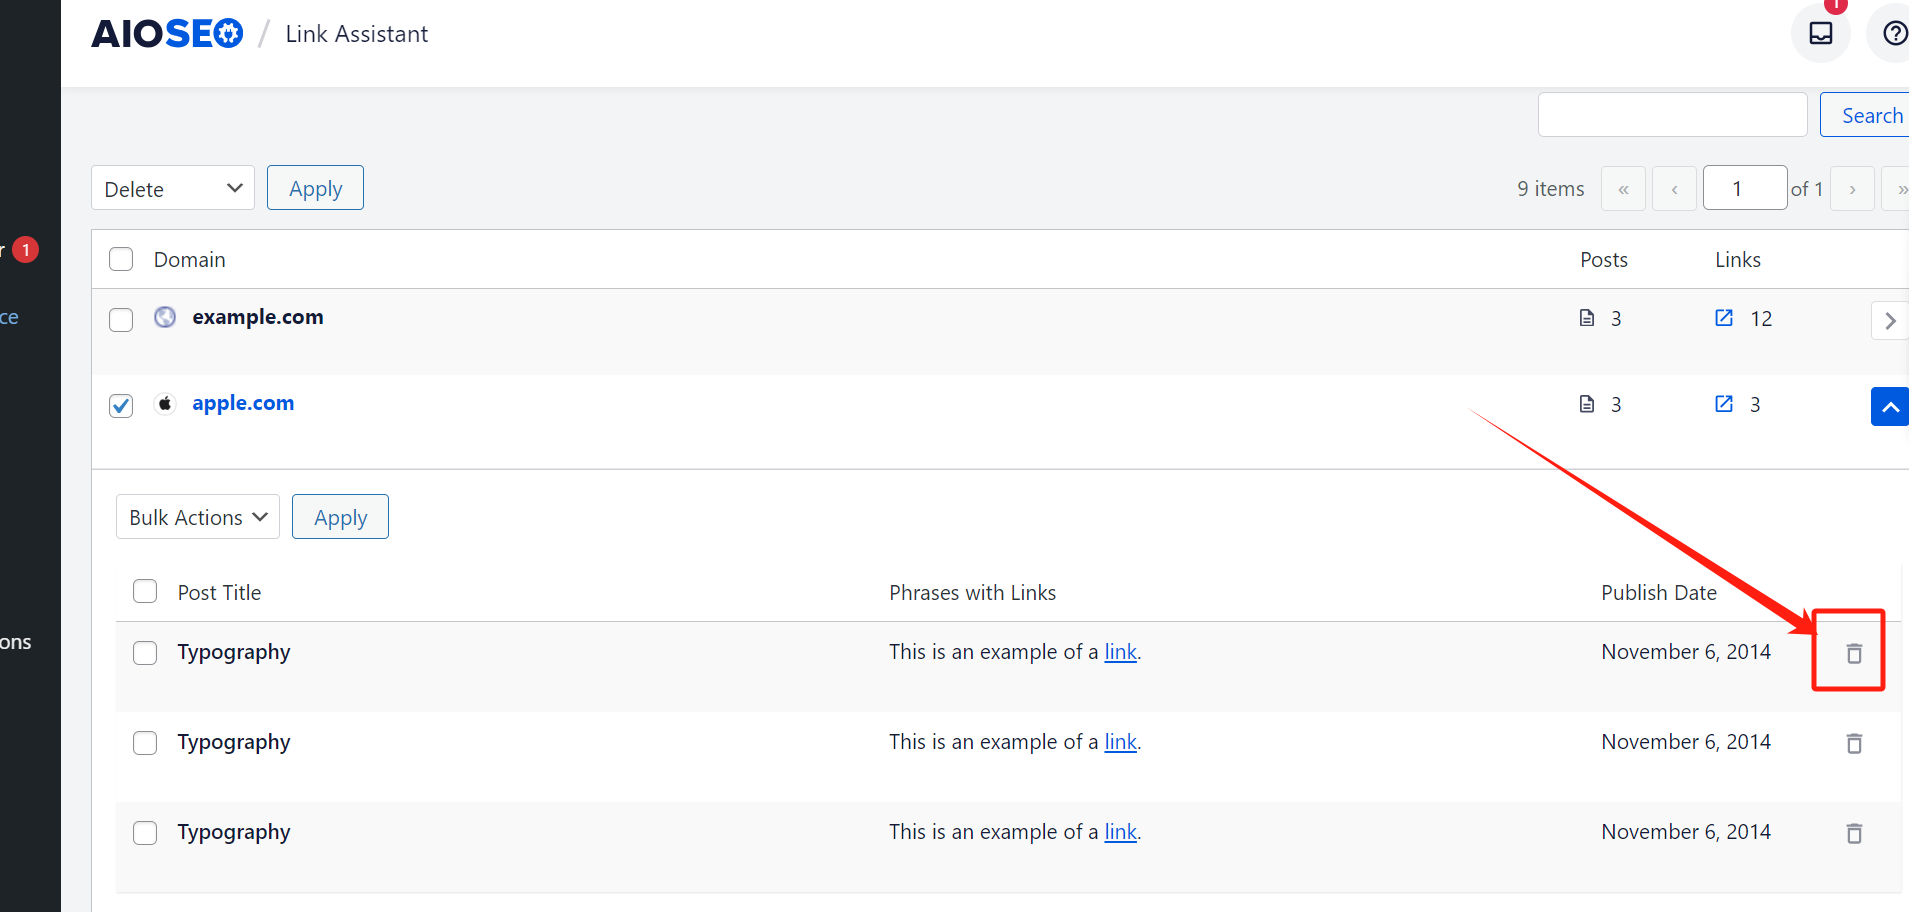Tick the select-all Post Title checkbox
The height and width of the screenshot is (912, 1909).
[x=145, y=591]
